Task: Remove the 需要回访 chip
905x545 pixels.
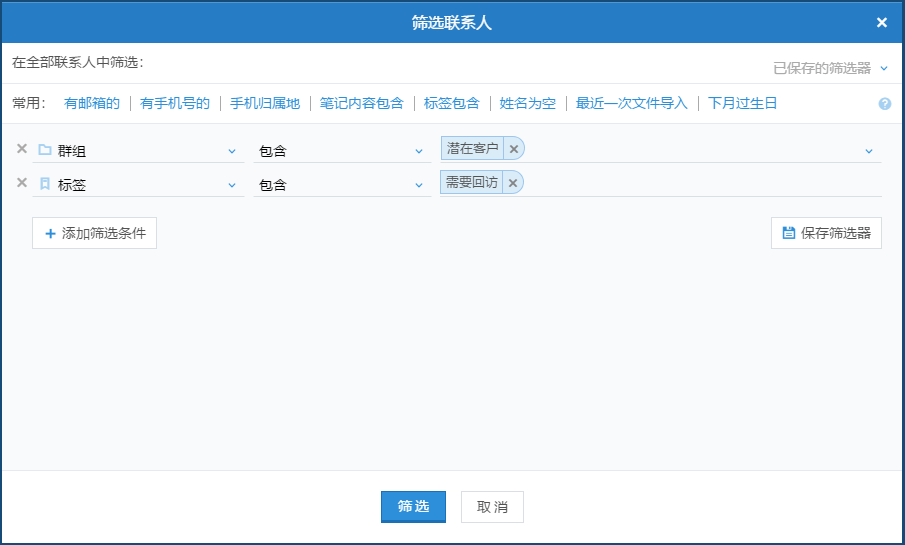Action: pyautogui.click(x=513, y=183)
